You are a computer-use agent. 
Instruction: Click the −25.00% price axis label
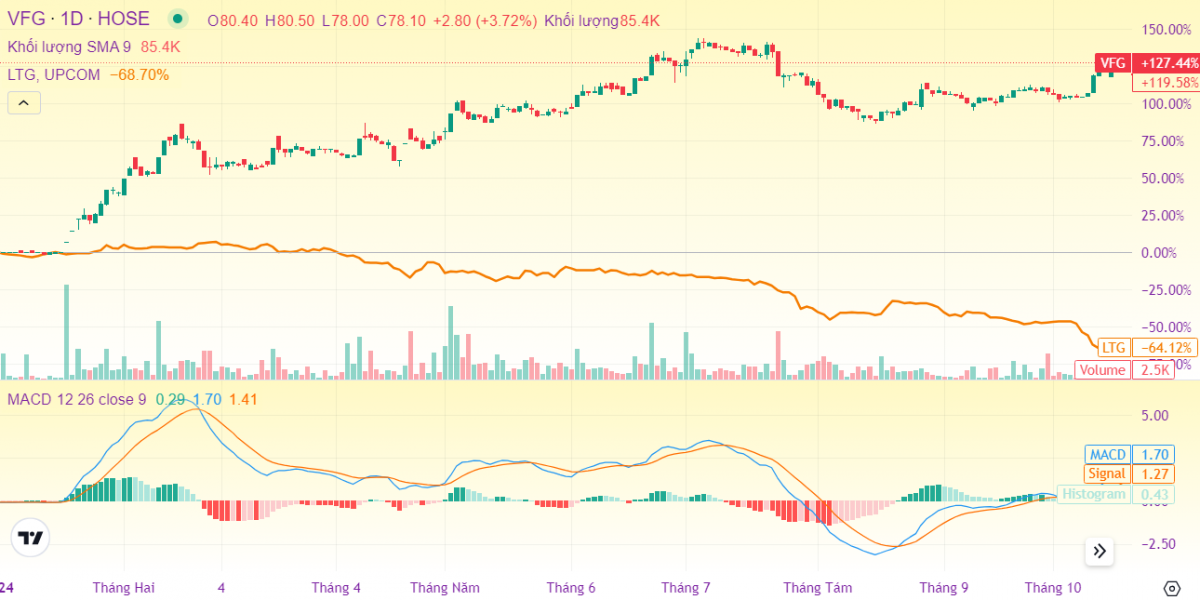pos(1166,290)
